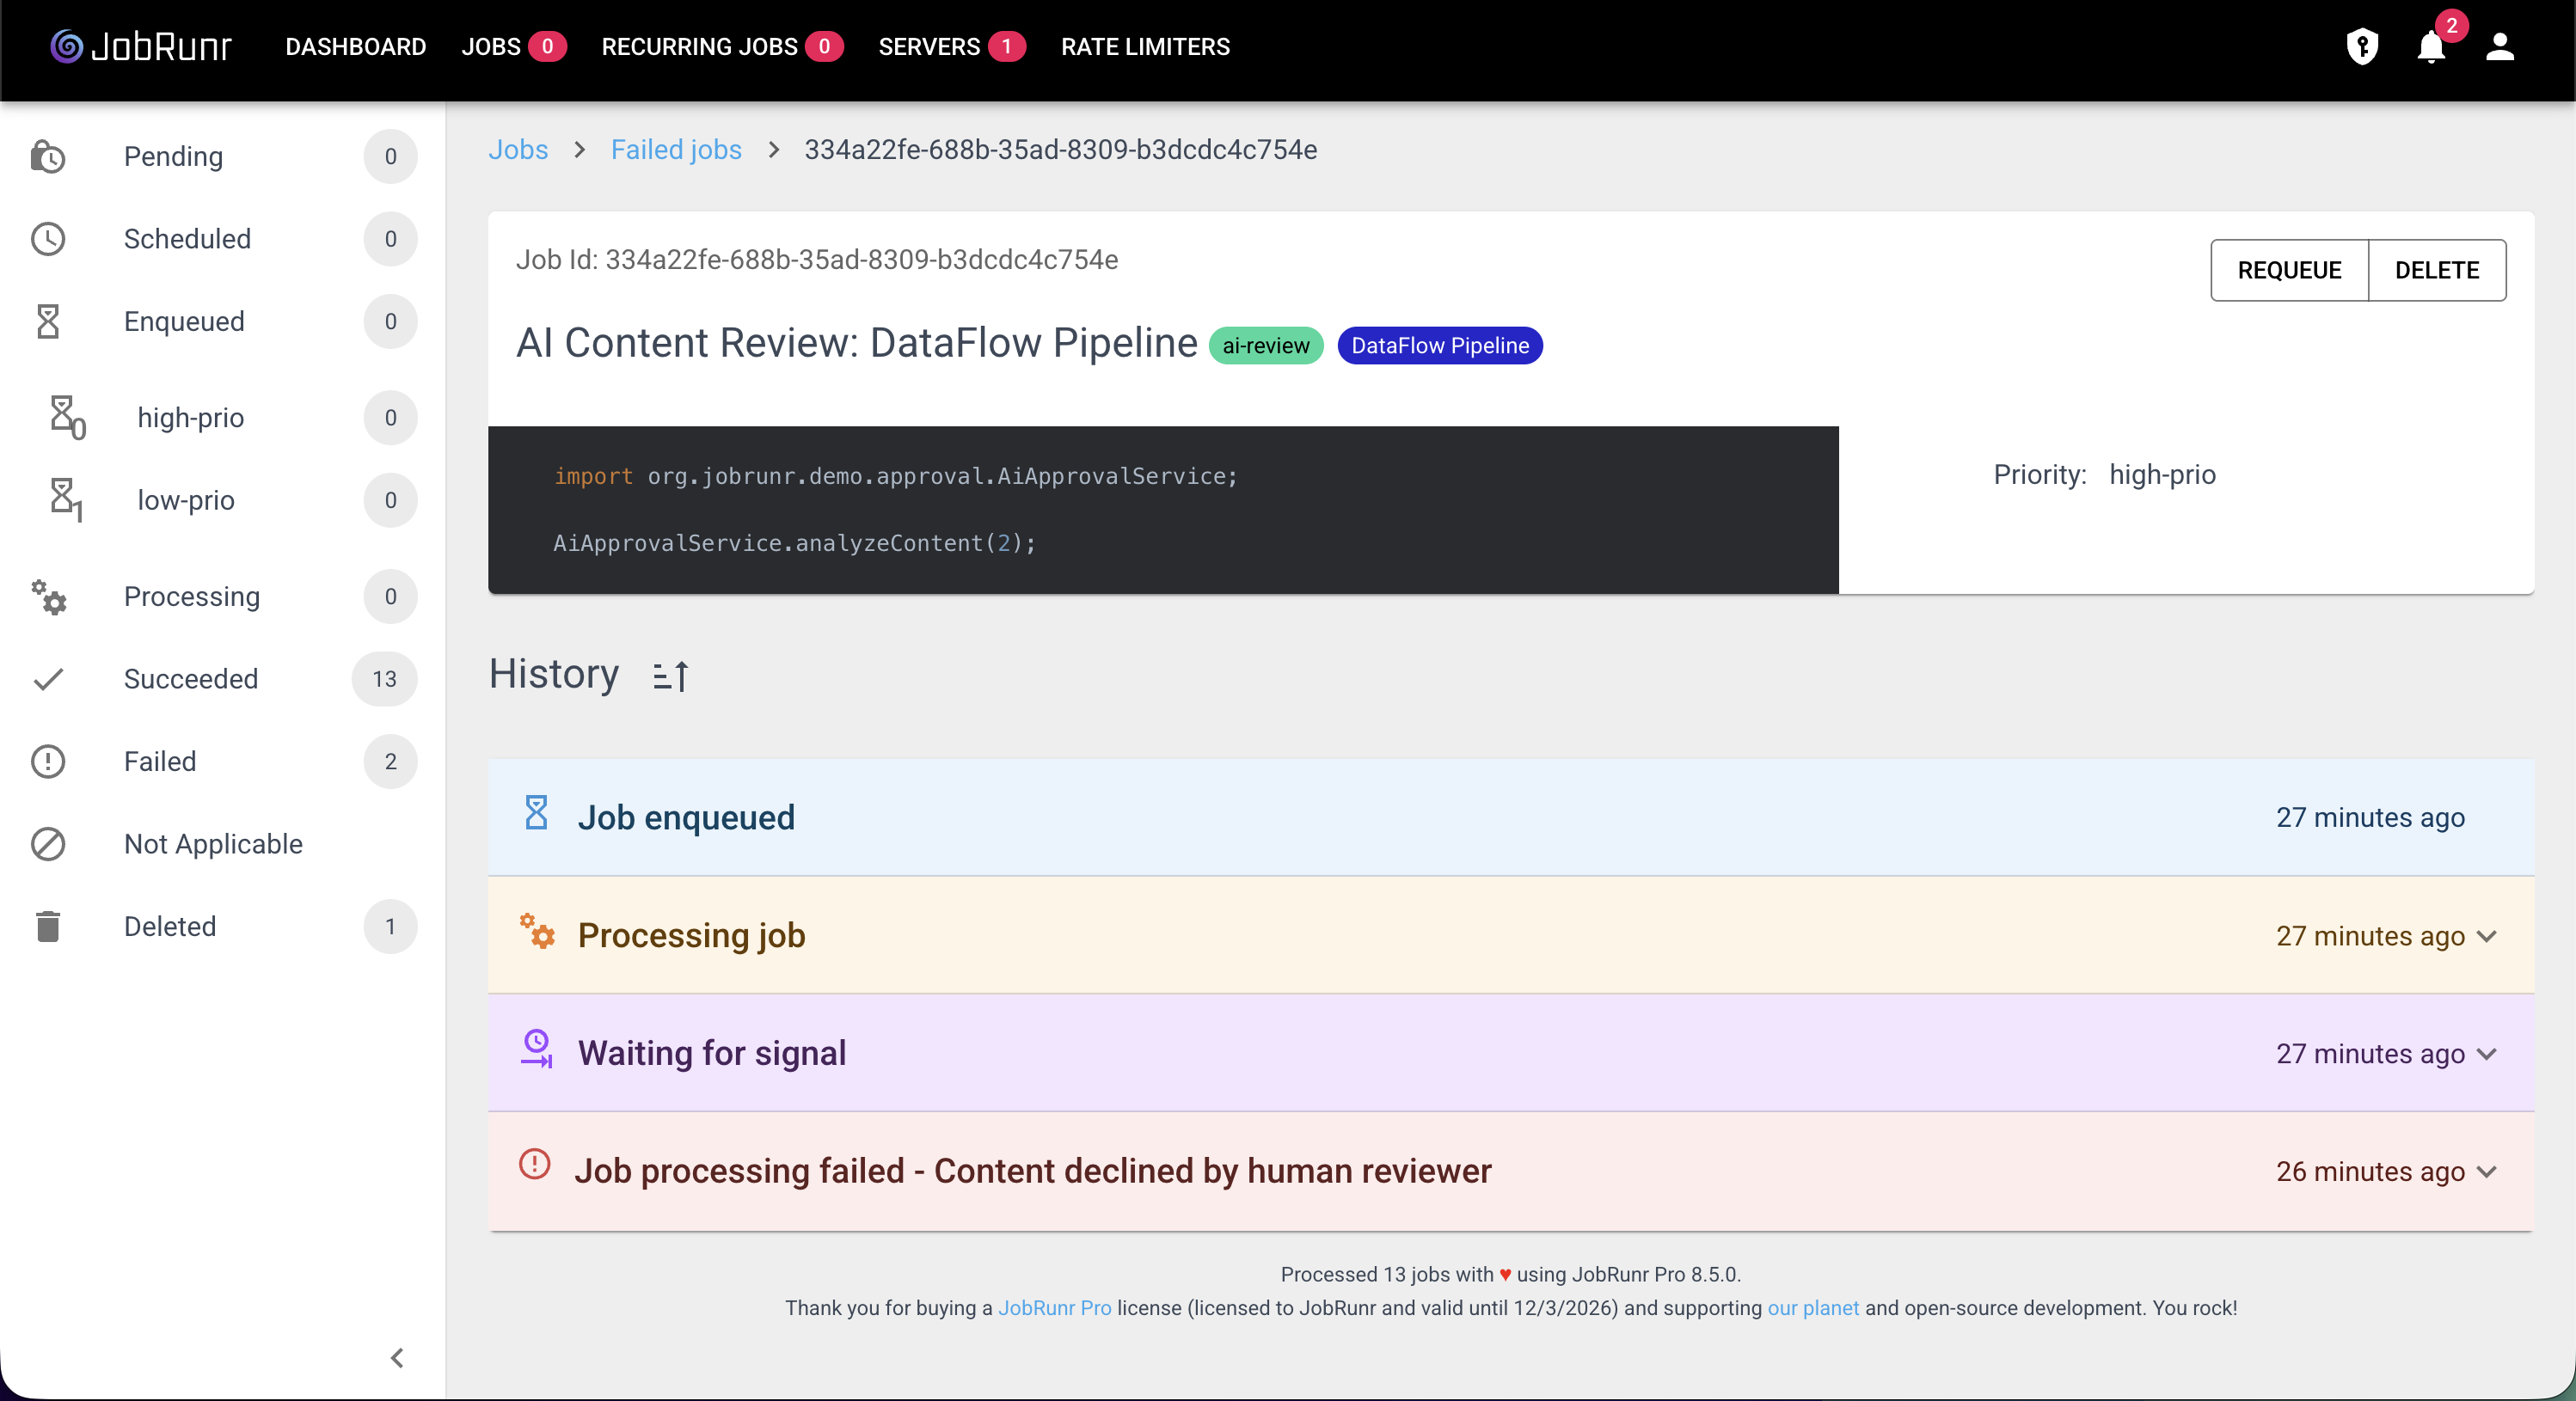Click the Requeue button
This screenshot has width=2576, height=1401.
point(2288,270)
